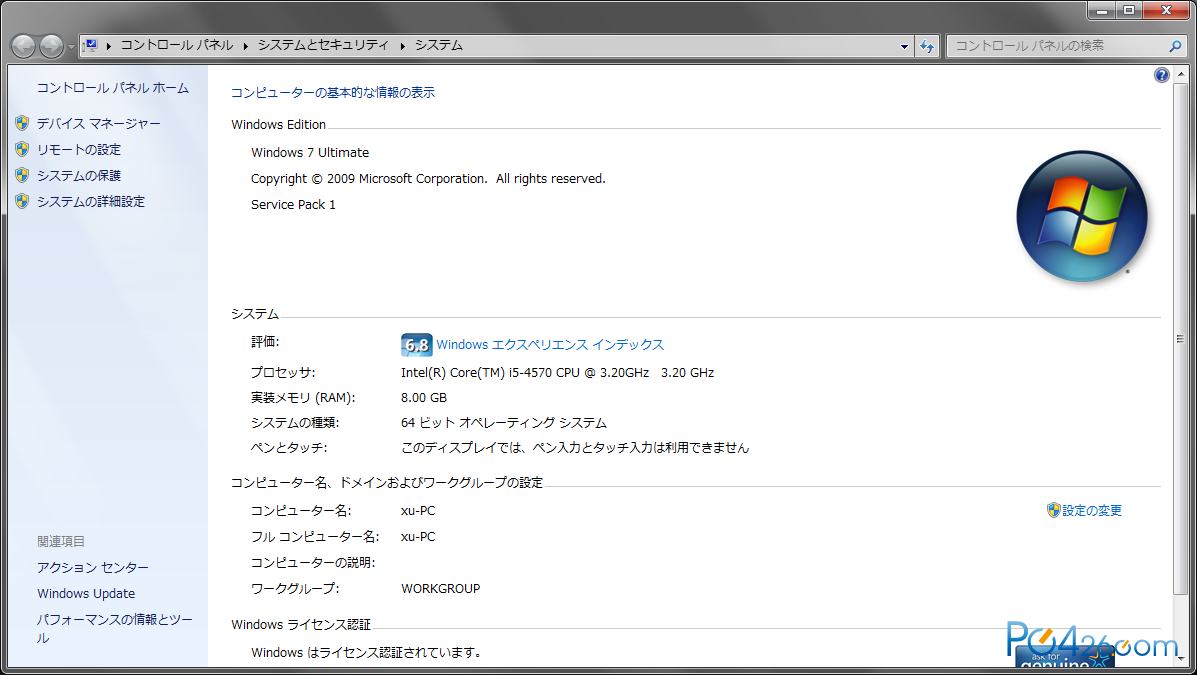Click scrollbar up arrow
The width and height of the screenshot is (1197, 675).
1180,74
